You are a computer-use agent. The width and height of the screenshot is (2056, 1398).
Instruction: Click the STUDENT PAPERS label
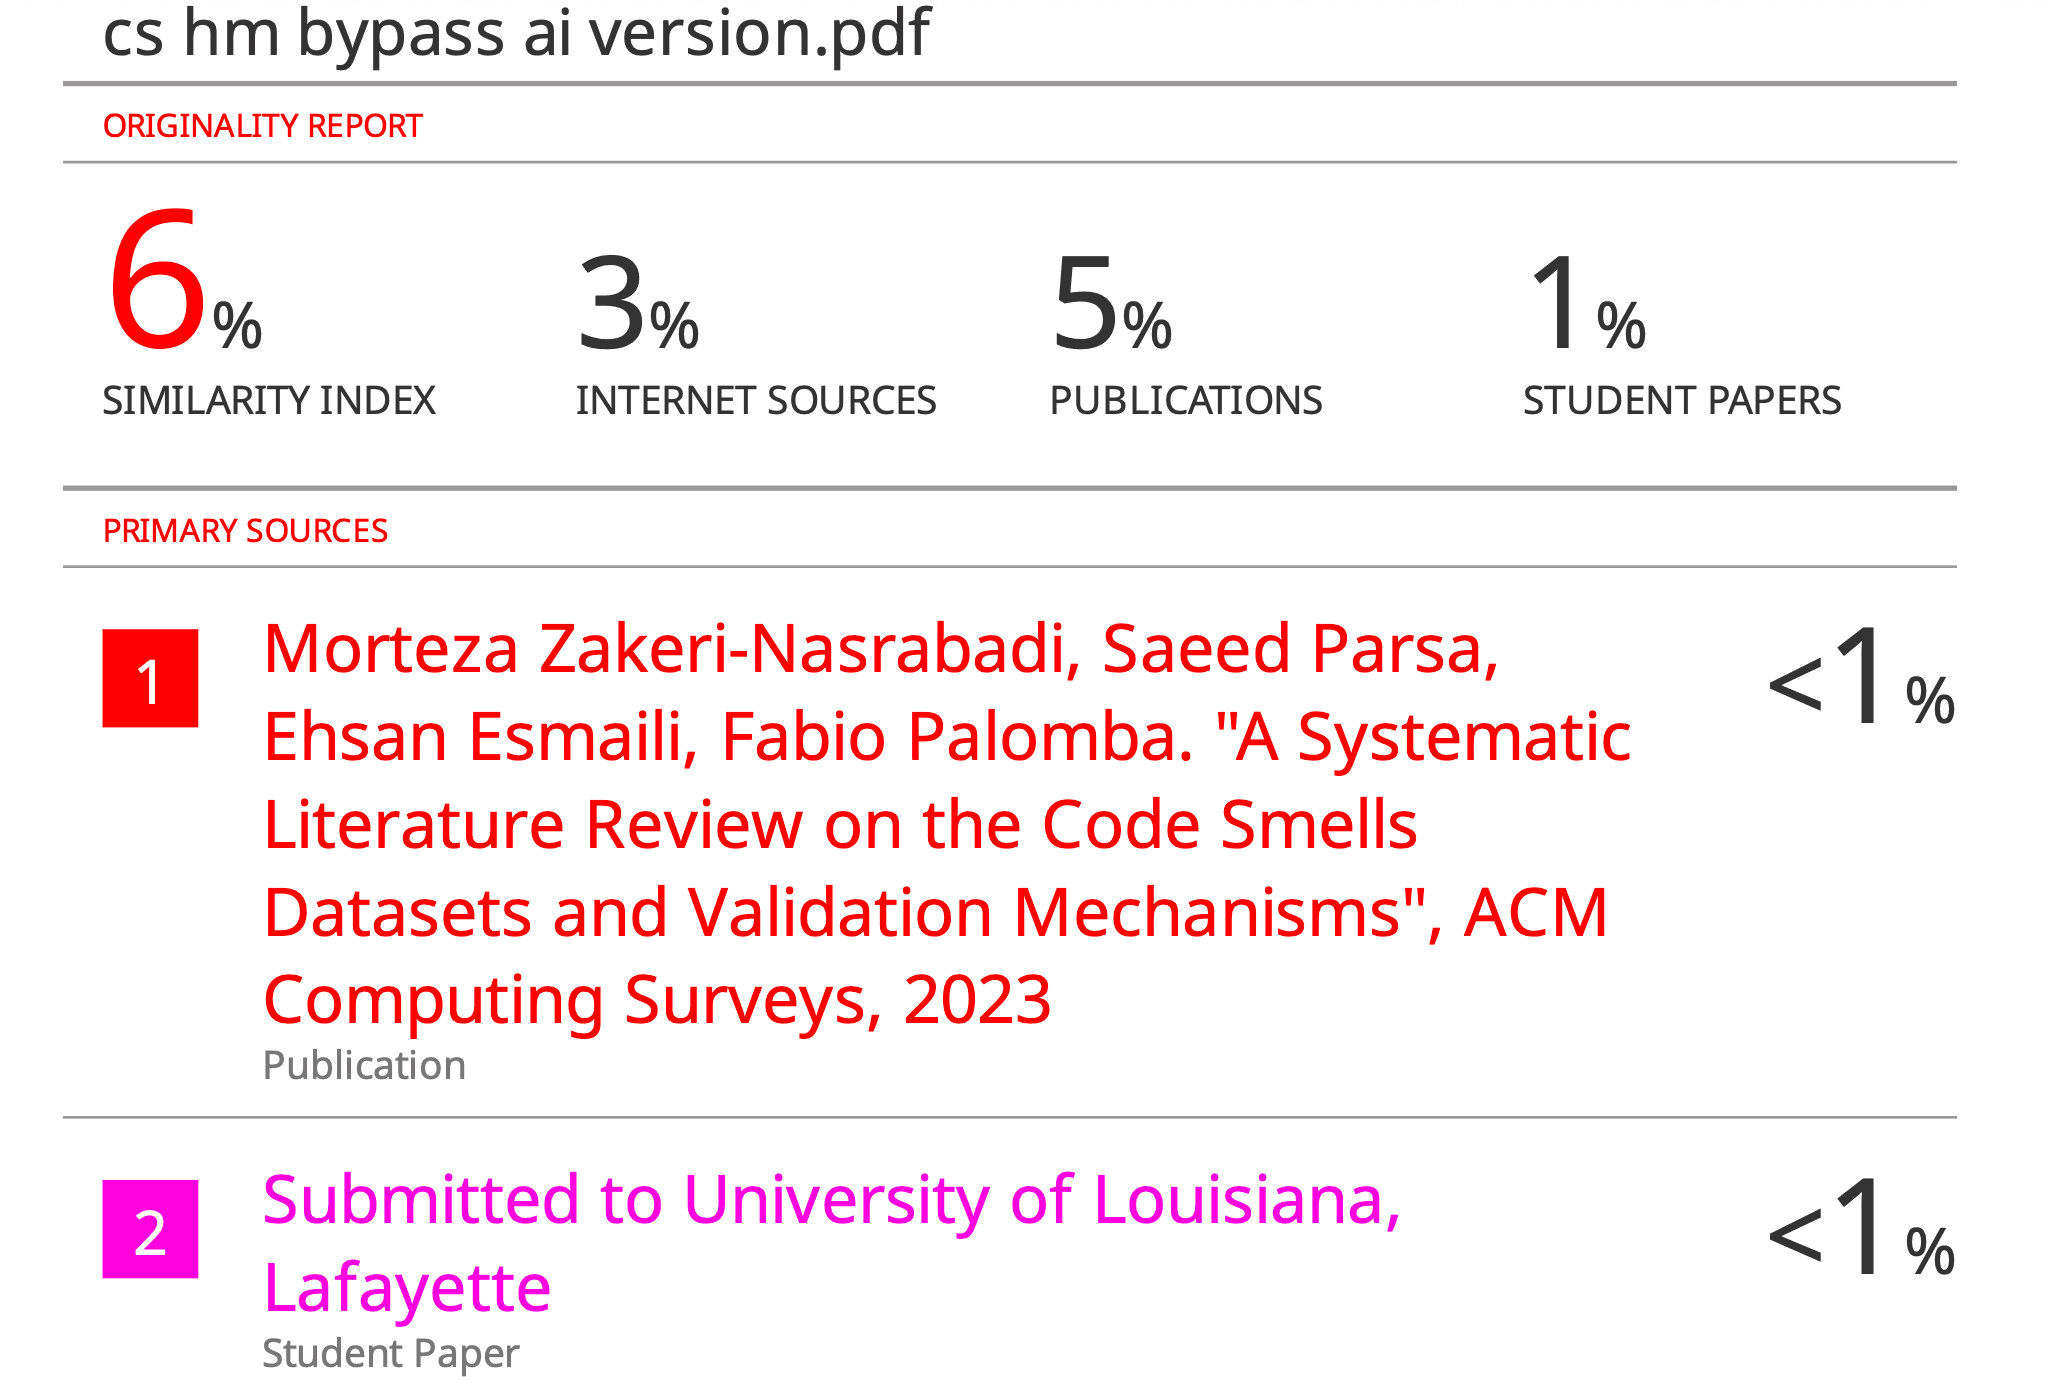pyautogui.click(x=1682, y=401)
